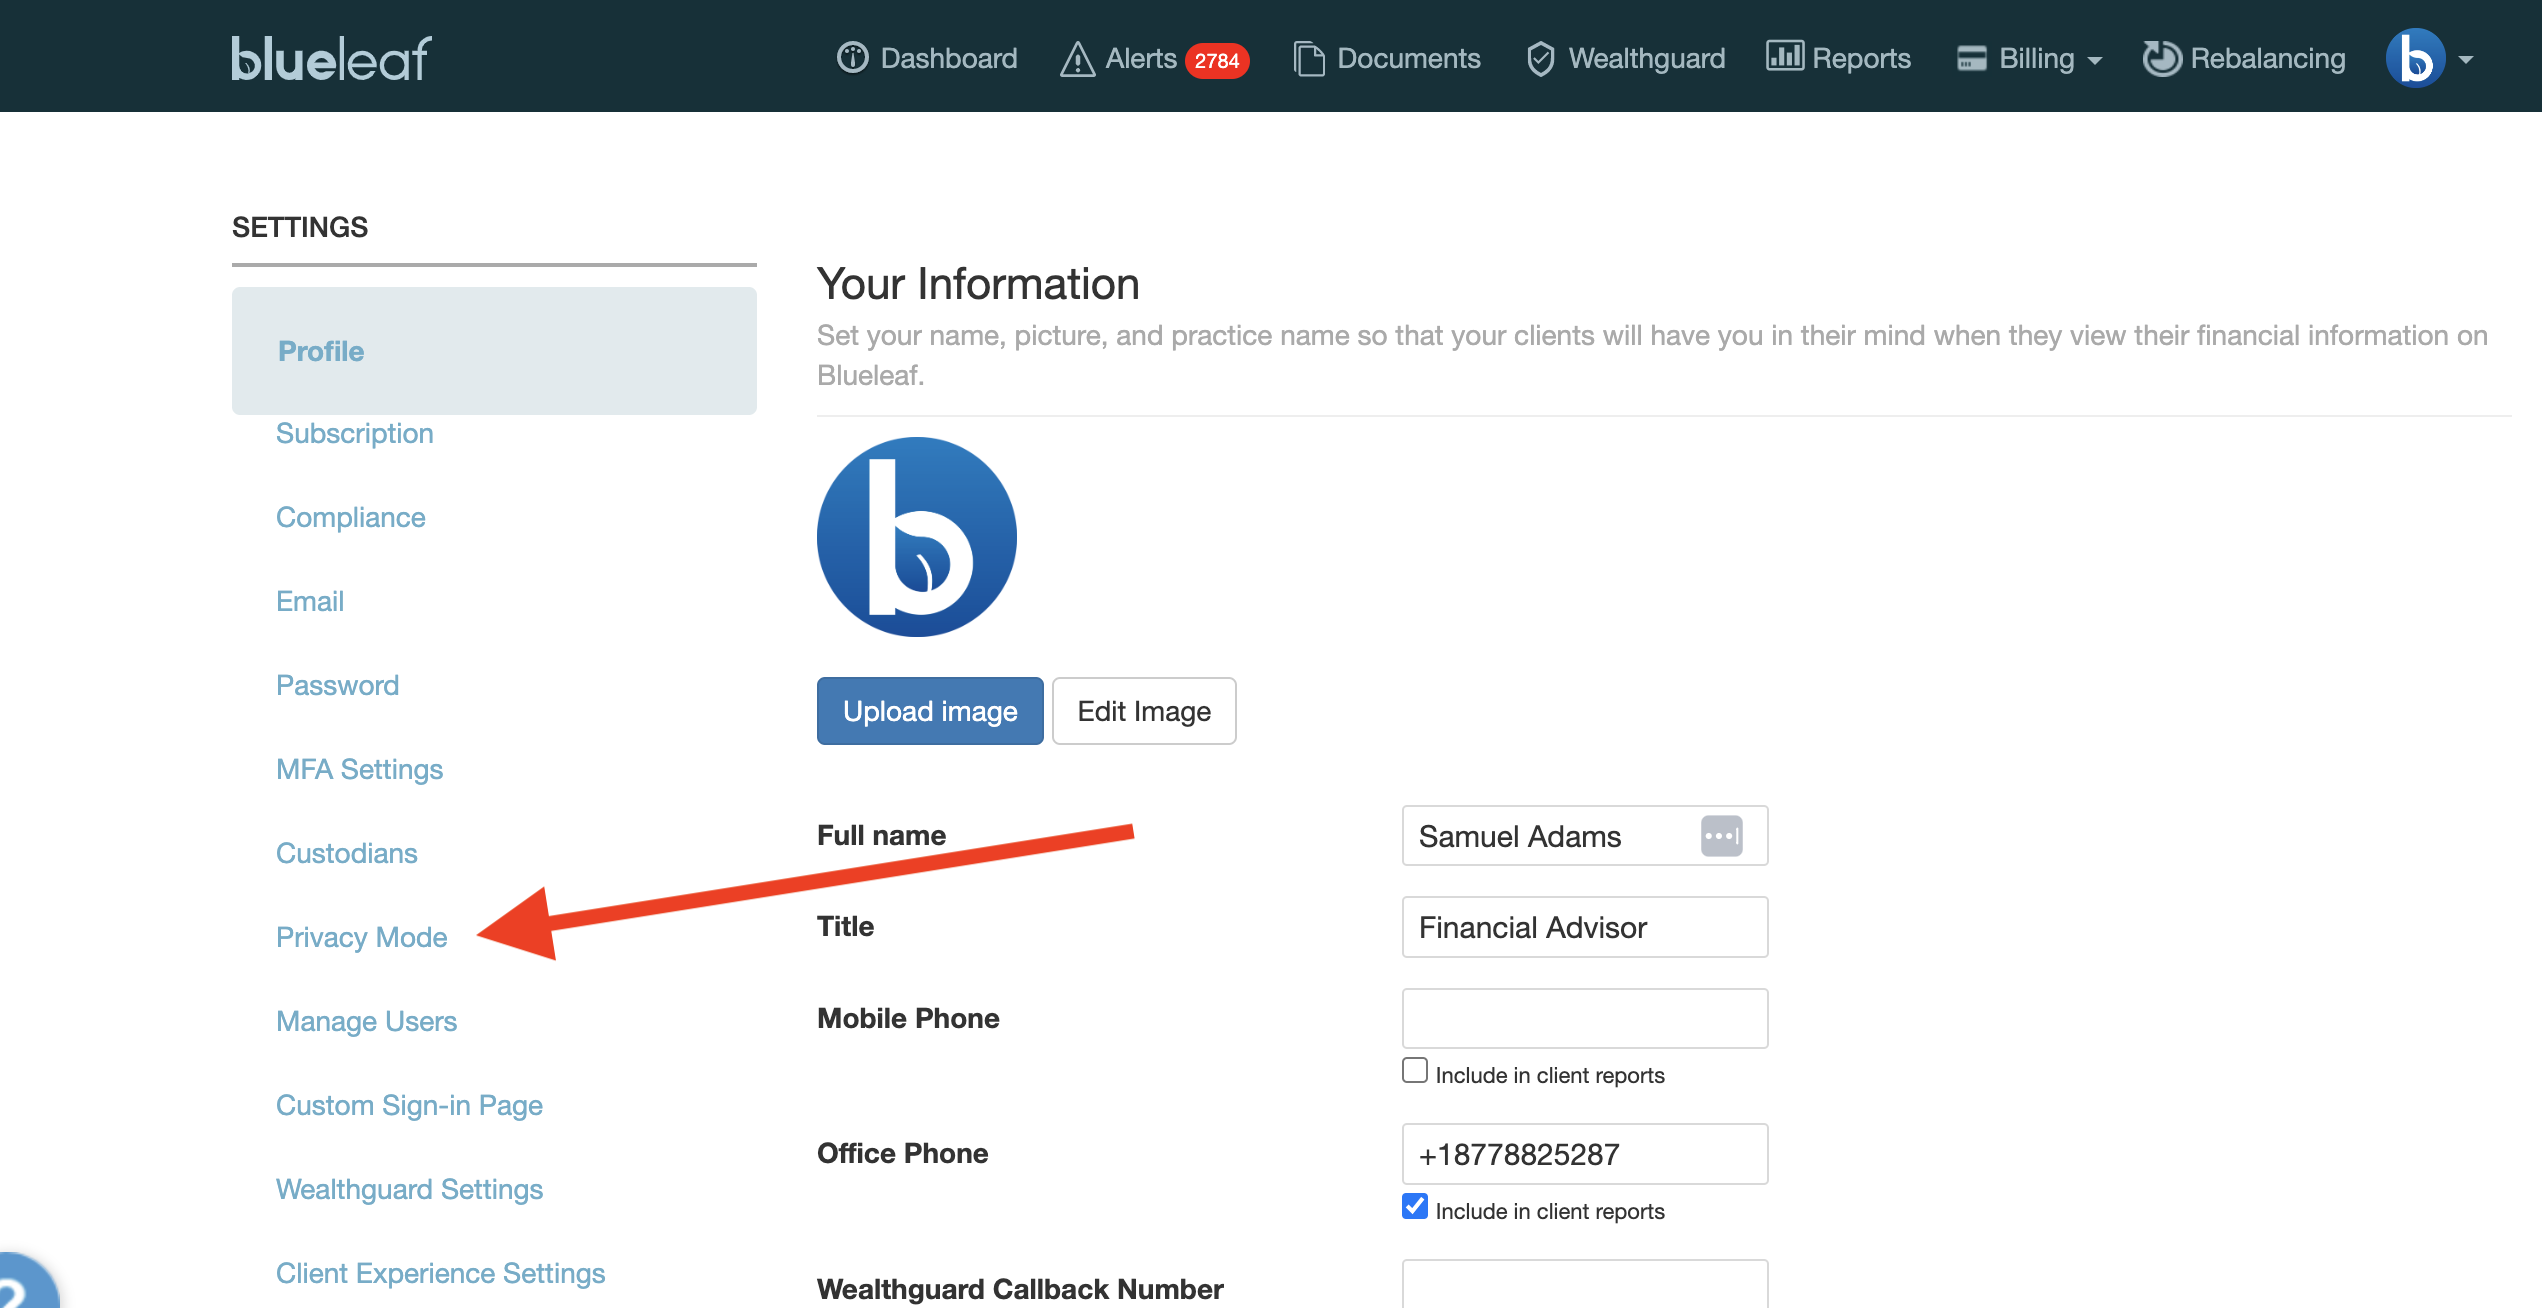The width and height of the screenshot is (2542, 1308).
Task: Click the Rebalancing circular icon
Action: coord(2162,58)
